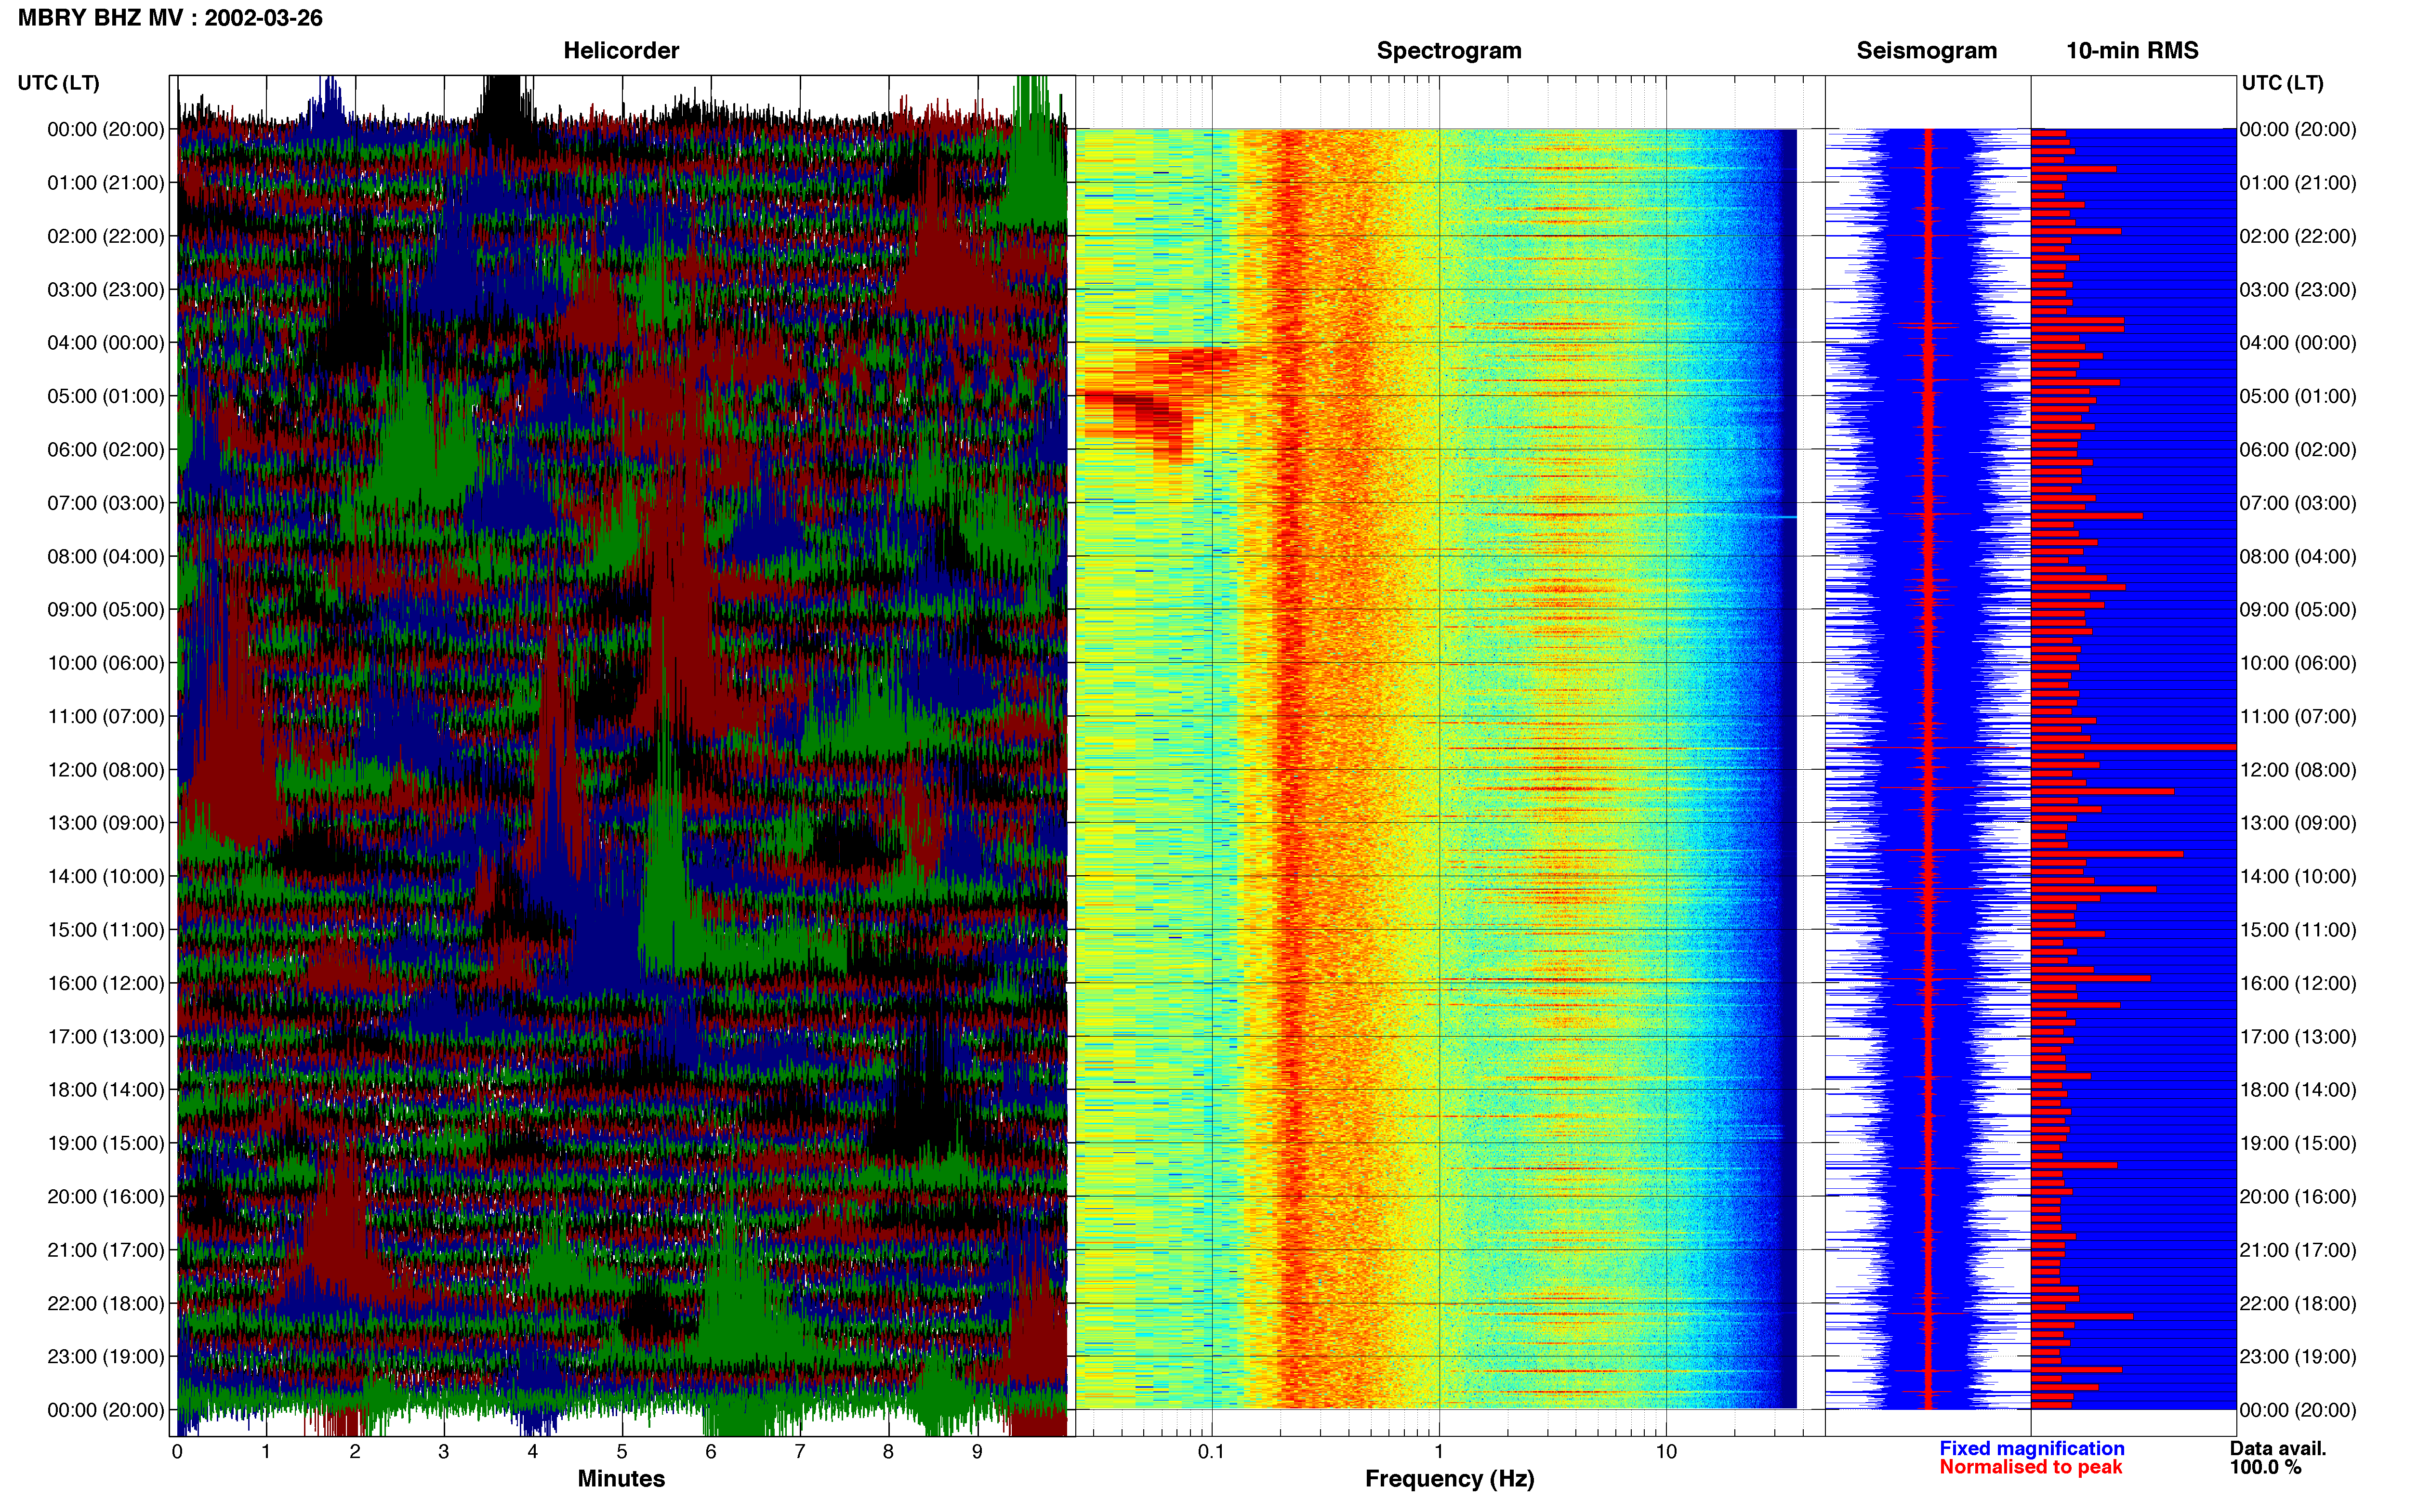This screenshot has width=2418, height=1512.
Task: Click 09:00 (05:00) on the Helicorder time axis
Action: point(106,610)
